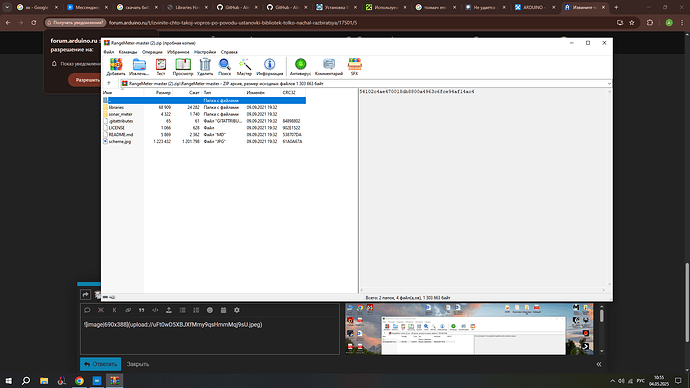Create SFX archive via toolbar icon

(354, 67)
